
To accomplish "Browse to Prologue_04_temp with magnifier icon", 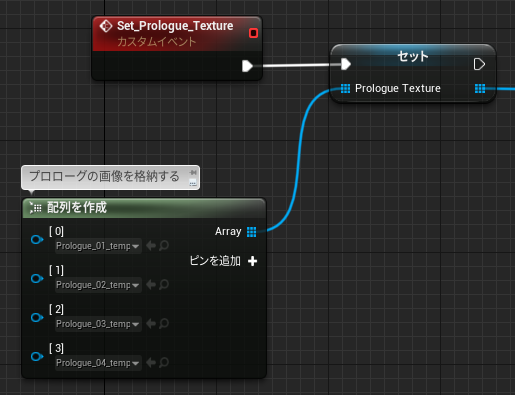I will pyautogui.click(x=164, y=363).
